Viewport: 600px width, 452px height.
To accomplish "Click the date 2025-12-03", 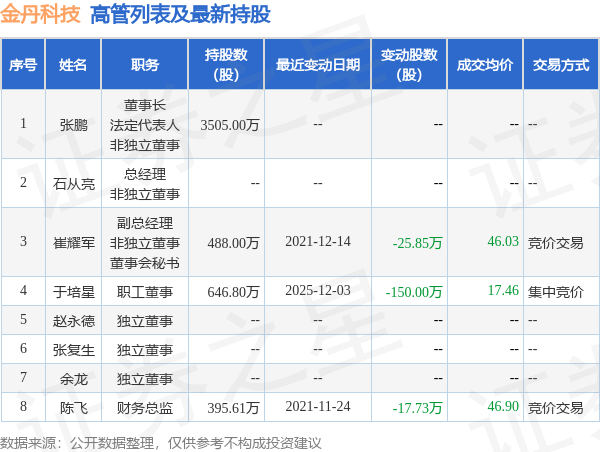I will (x=318, y=290).
